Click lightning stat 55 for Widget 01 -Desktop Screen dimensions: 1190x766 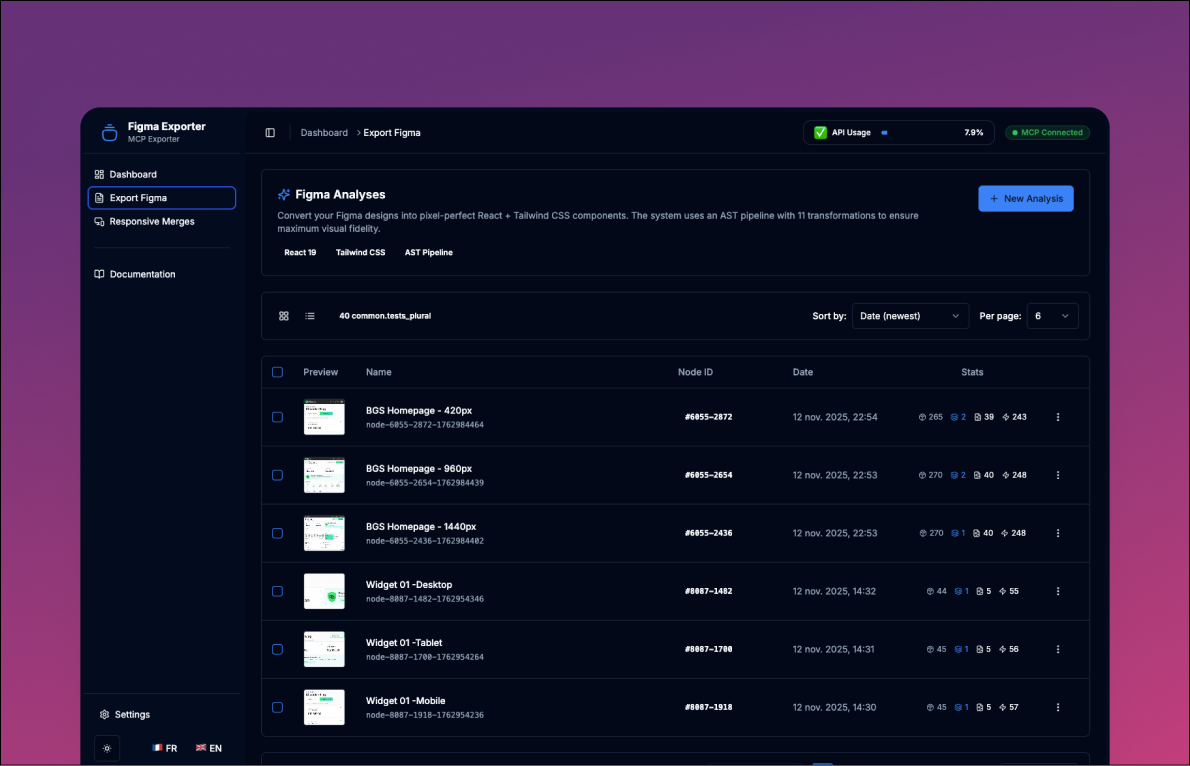[x=1009, y=591]
